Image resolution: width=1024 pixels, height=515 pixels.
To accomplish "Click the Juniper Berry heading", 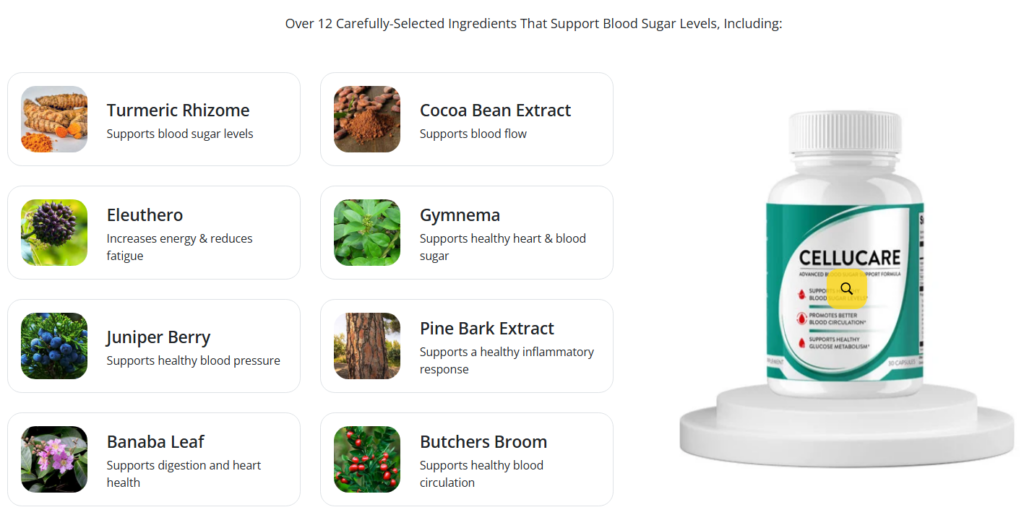I will [x=159, y=337].
